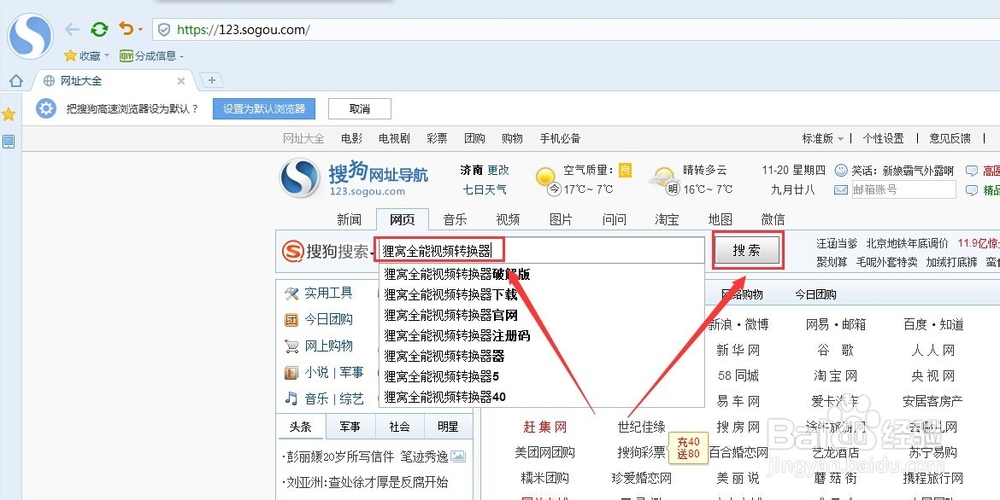Open dropdown arrow next to undo icon

point(140,30)
